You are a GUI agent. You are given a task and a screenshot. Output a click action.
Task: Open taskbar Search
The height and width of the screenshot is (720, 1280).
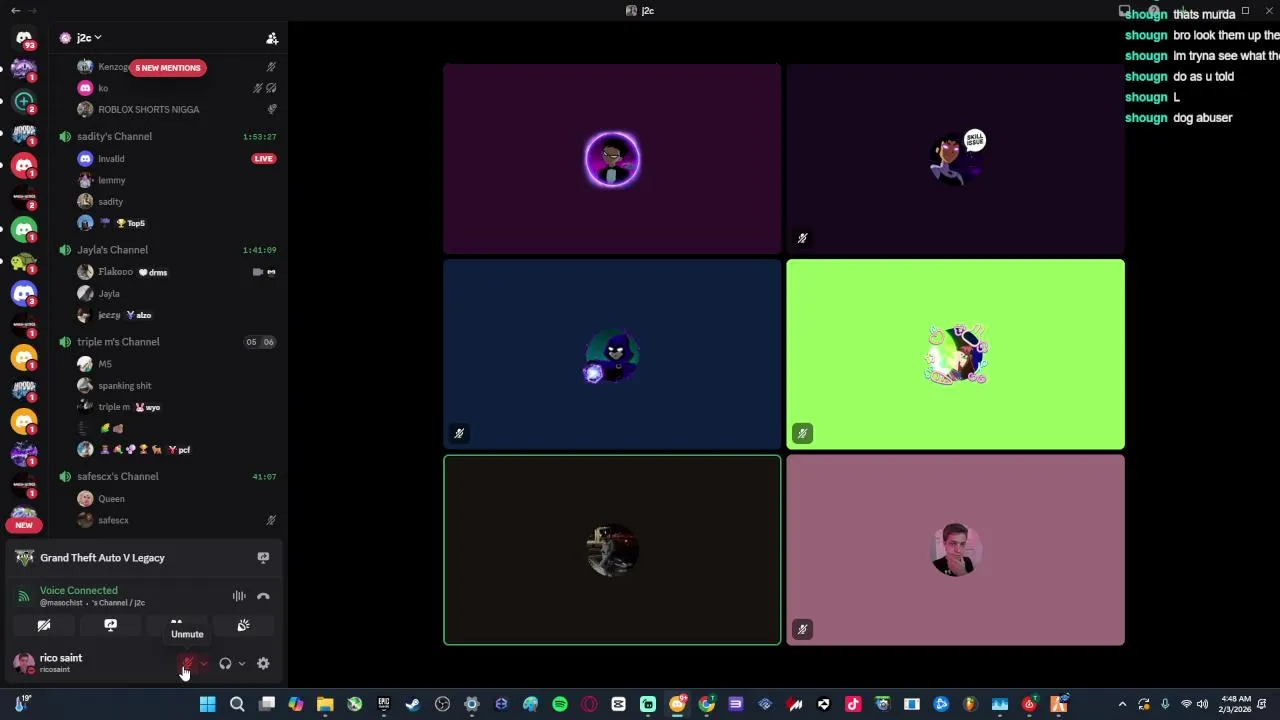[x=237, y=704]
